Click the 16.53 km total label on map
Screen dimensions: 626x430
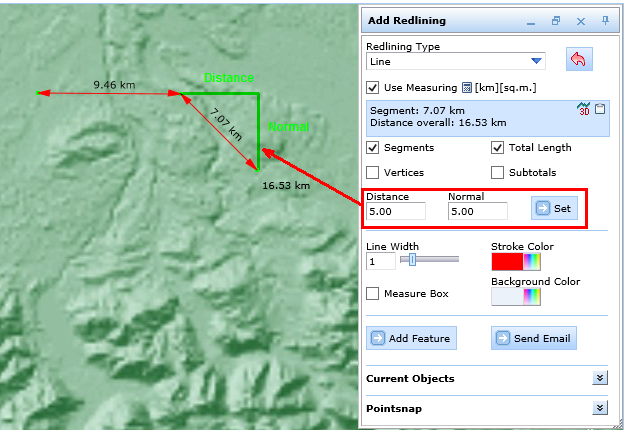click(x=286, y=185)
